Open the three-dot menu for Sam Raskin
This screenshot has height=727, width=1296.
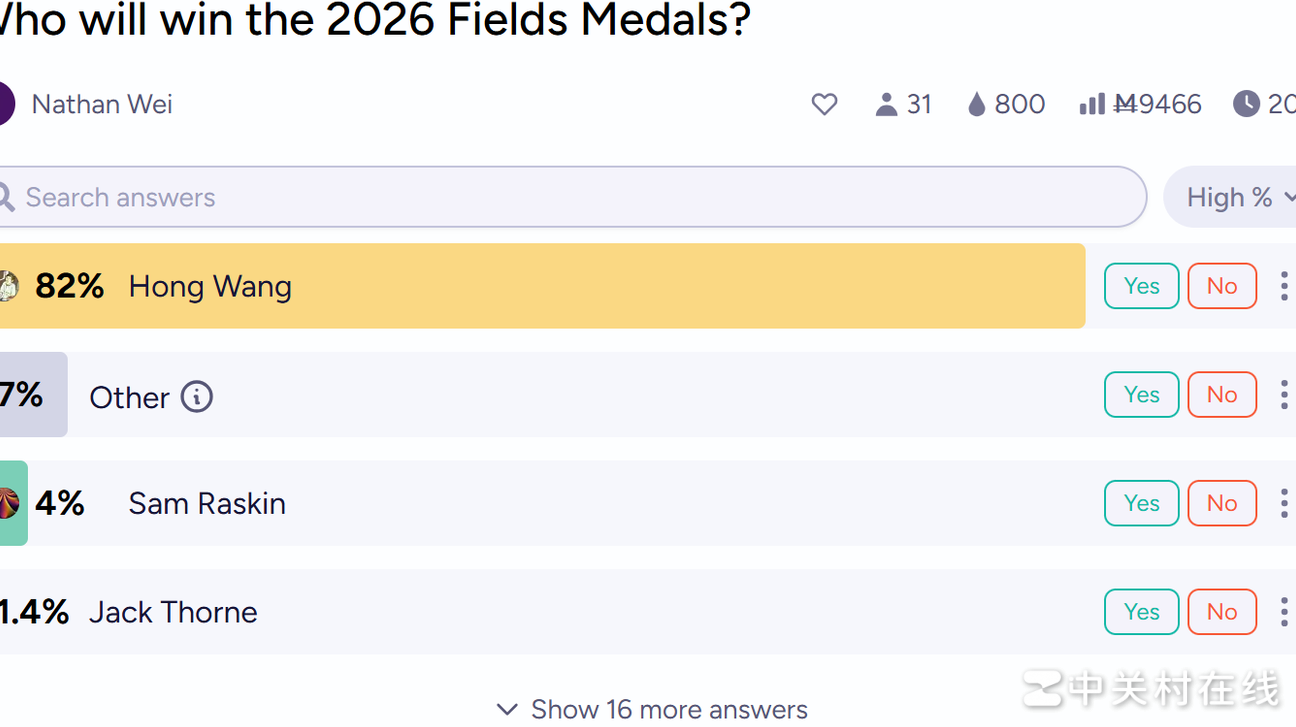coord(1284,503)
